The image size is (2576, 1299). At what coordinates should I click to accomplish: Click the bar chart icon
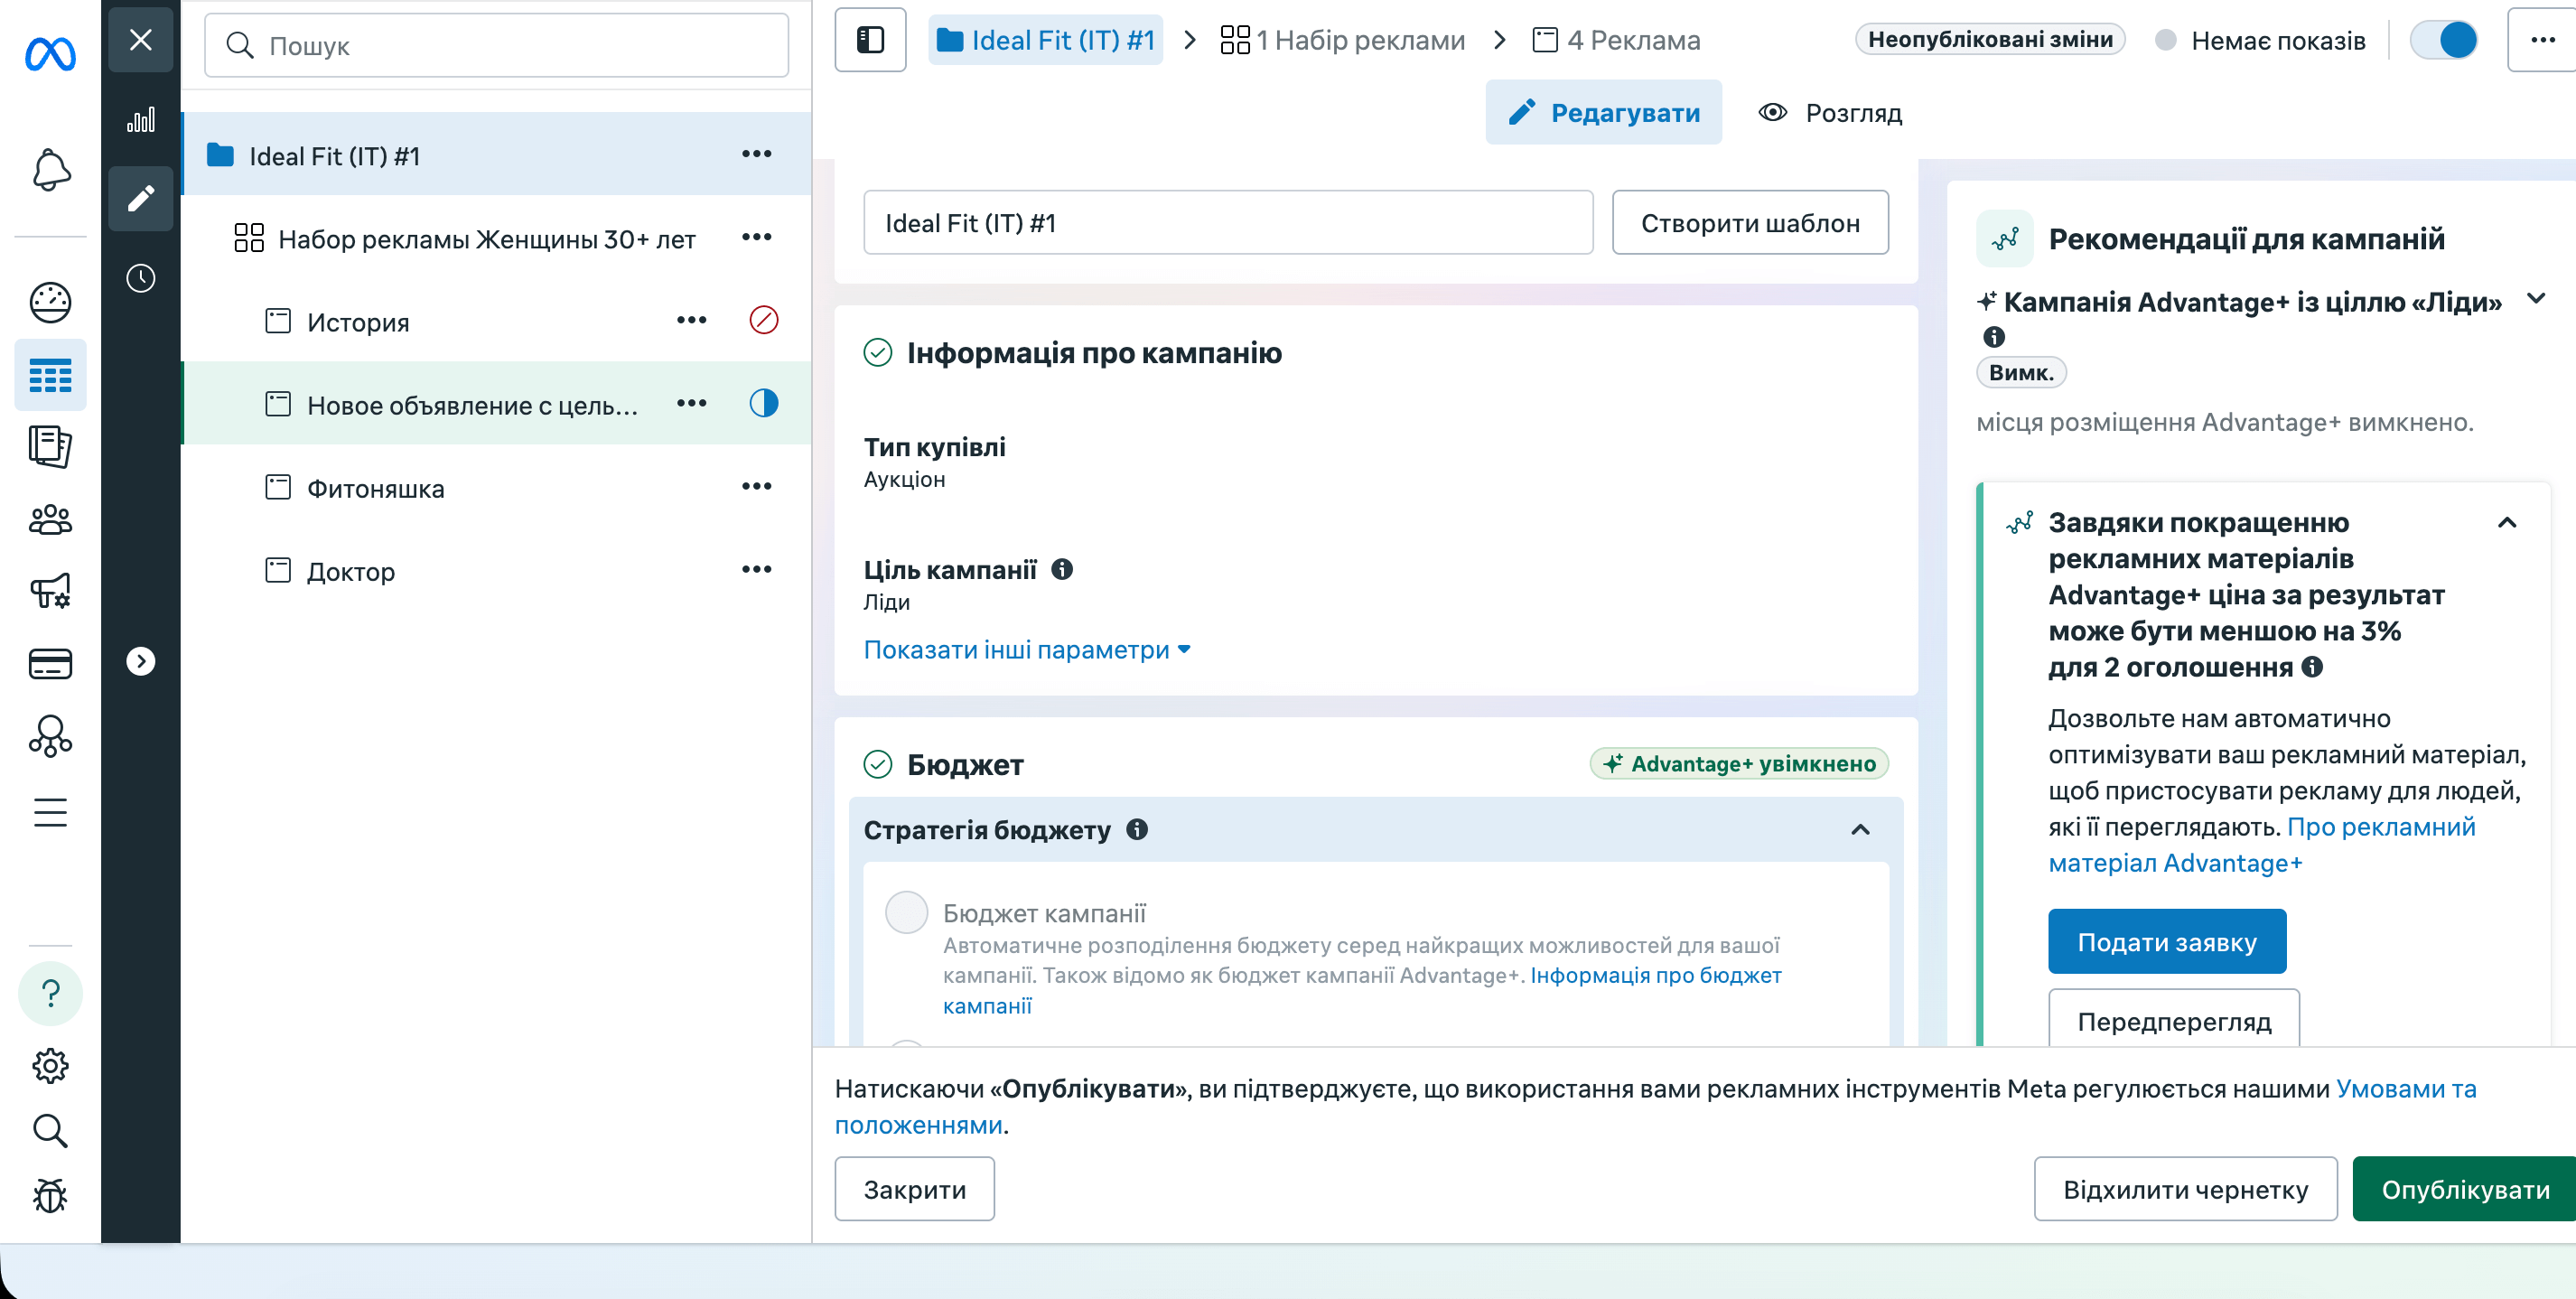coord(141,120)
